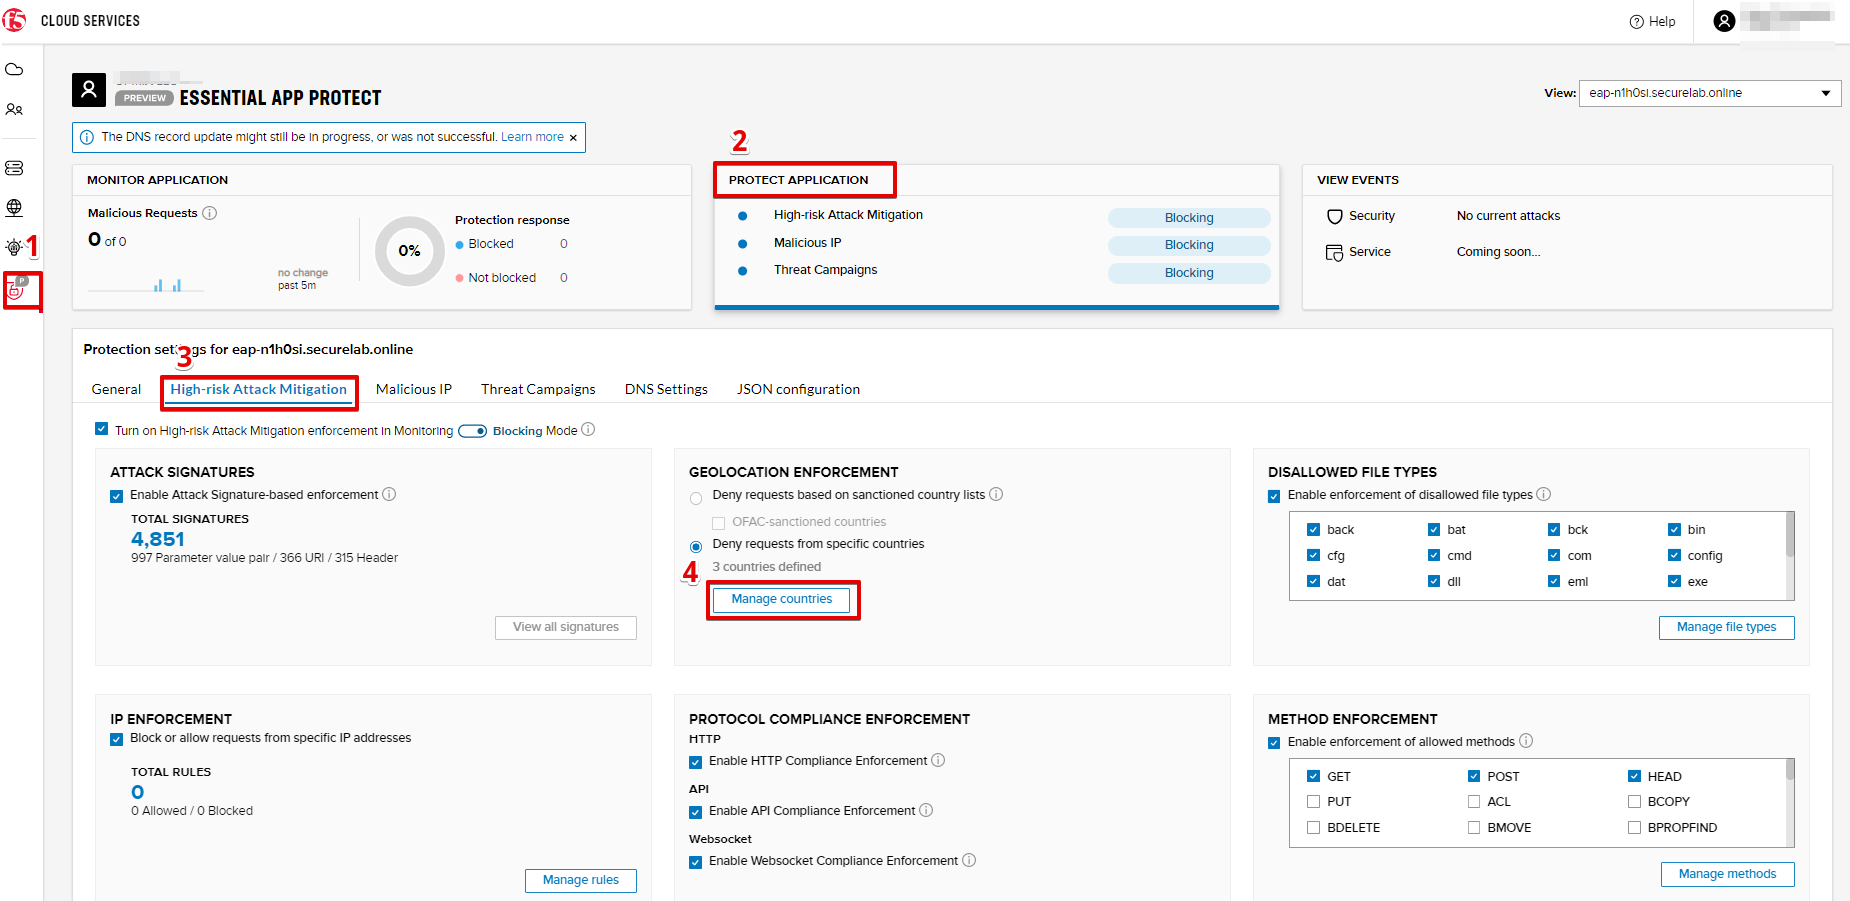Select the Monitor Application card header
The height and width of the screenshot is (901, 1850).
pyautogui.click(x=158, y=180)
